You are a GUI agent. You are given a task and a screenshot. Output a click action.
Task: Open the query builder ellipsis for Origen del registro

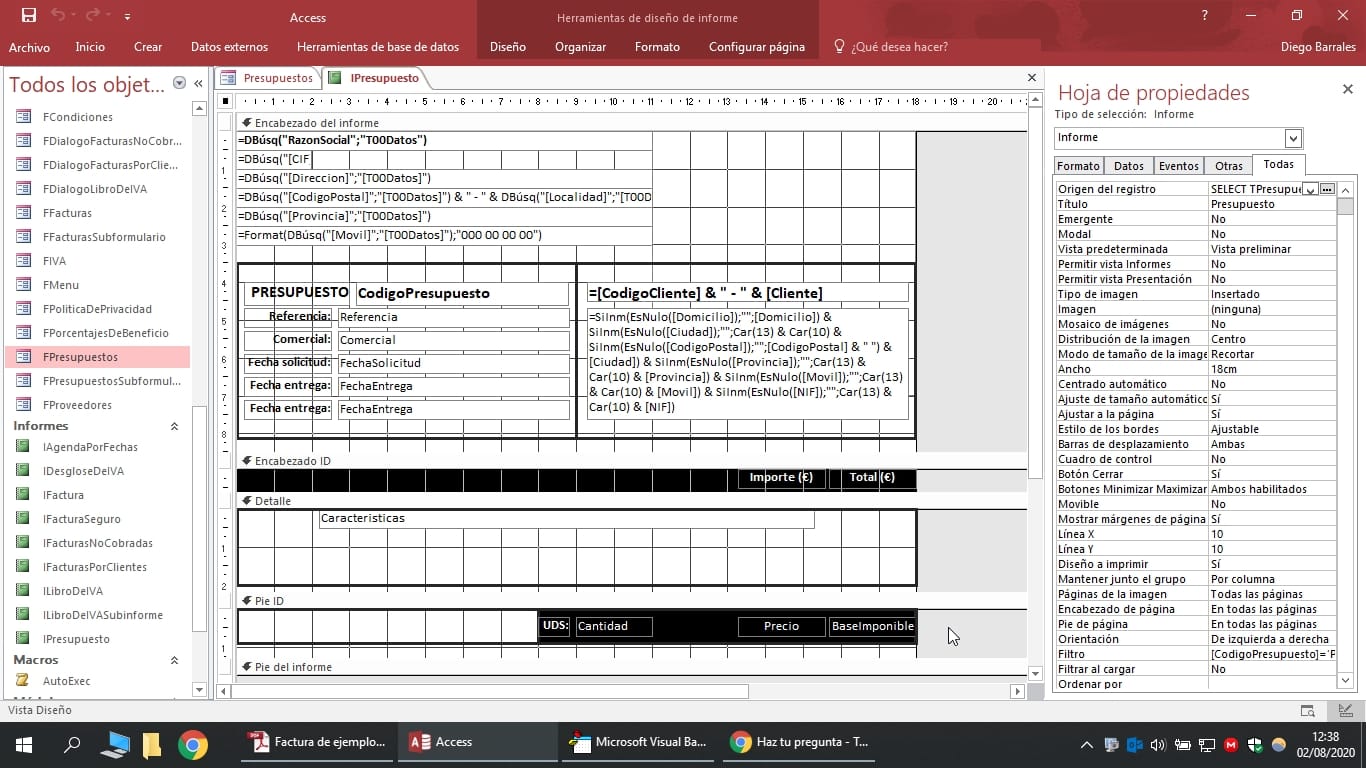pos(1327,189)
